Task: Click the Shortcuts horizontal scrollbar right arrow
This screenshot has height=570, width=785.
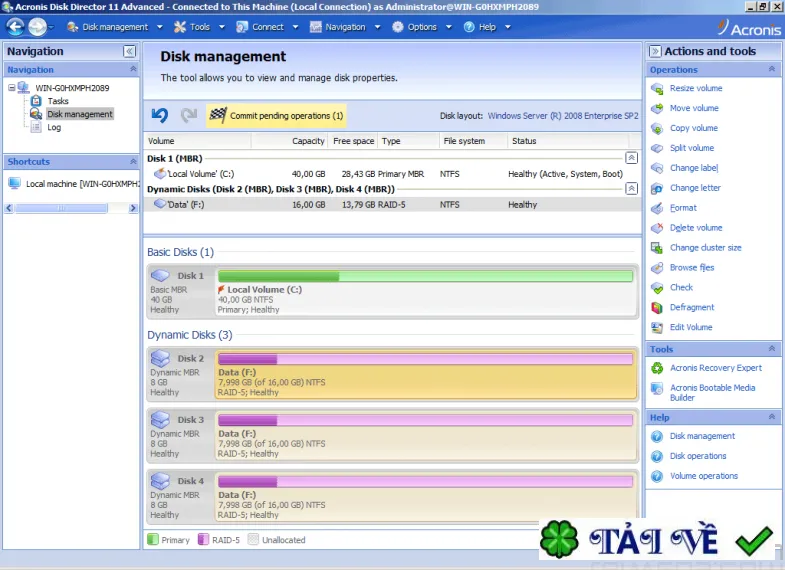Action: (x=133, y=208)
